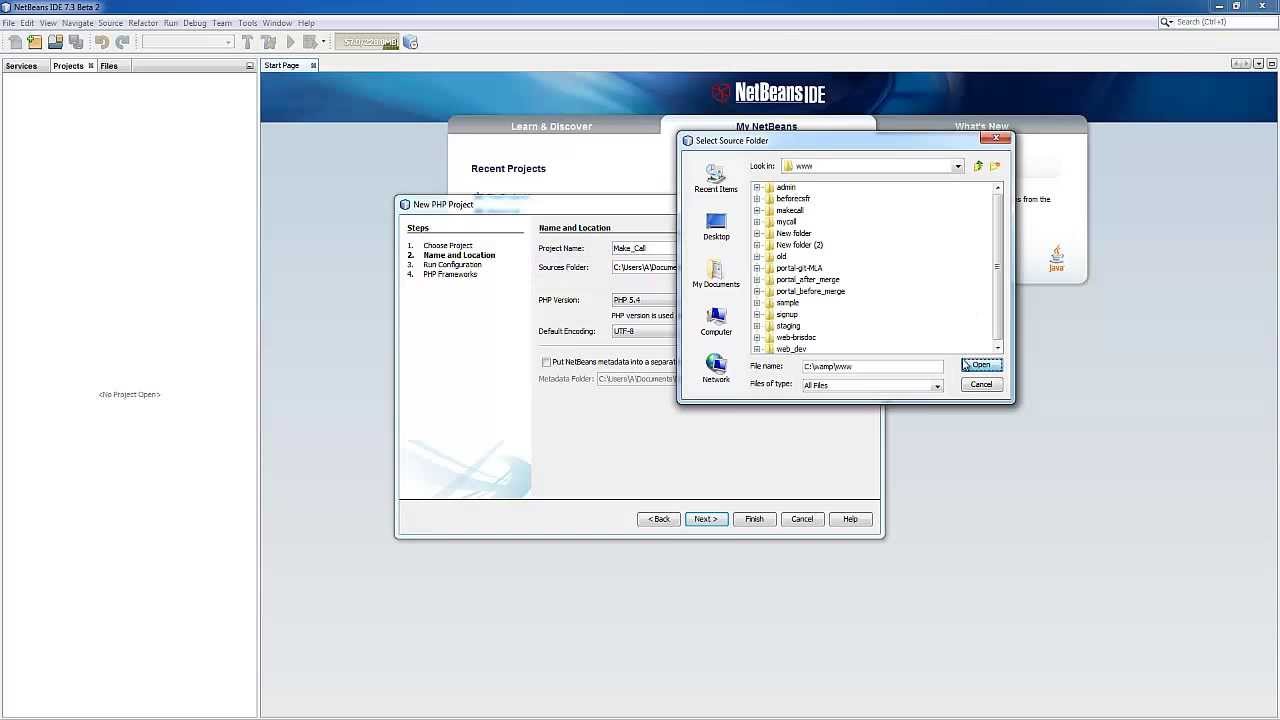This screenshot has width=1280, height=720.
Task: Open the debug button dropdown arrow
Action: 323,42
